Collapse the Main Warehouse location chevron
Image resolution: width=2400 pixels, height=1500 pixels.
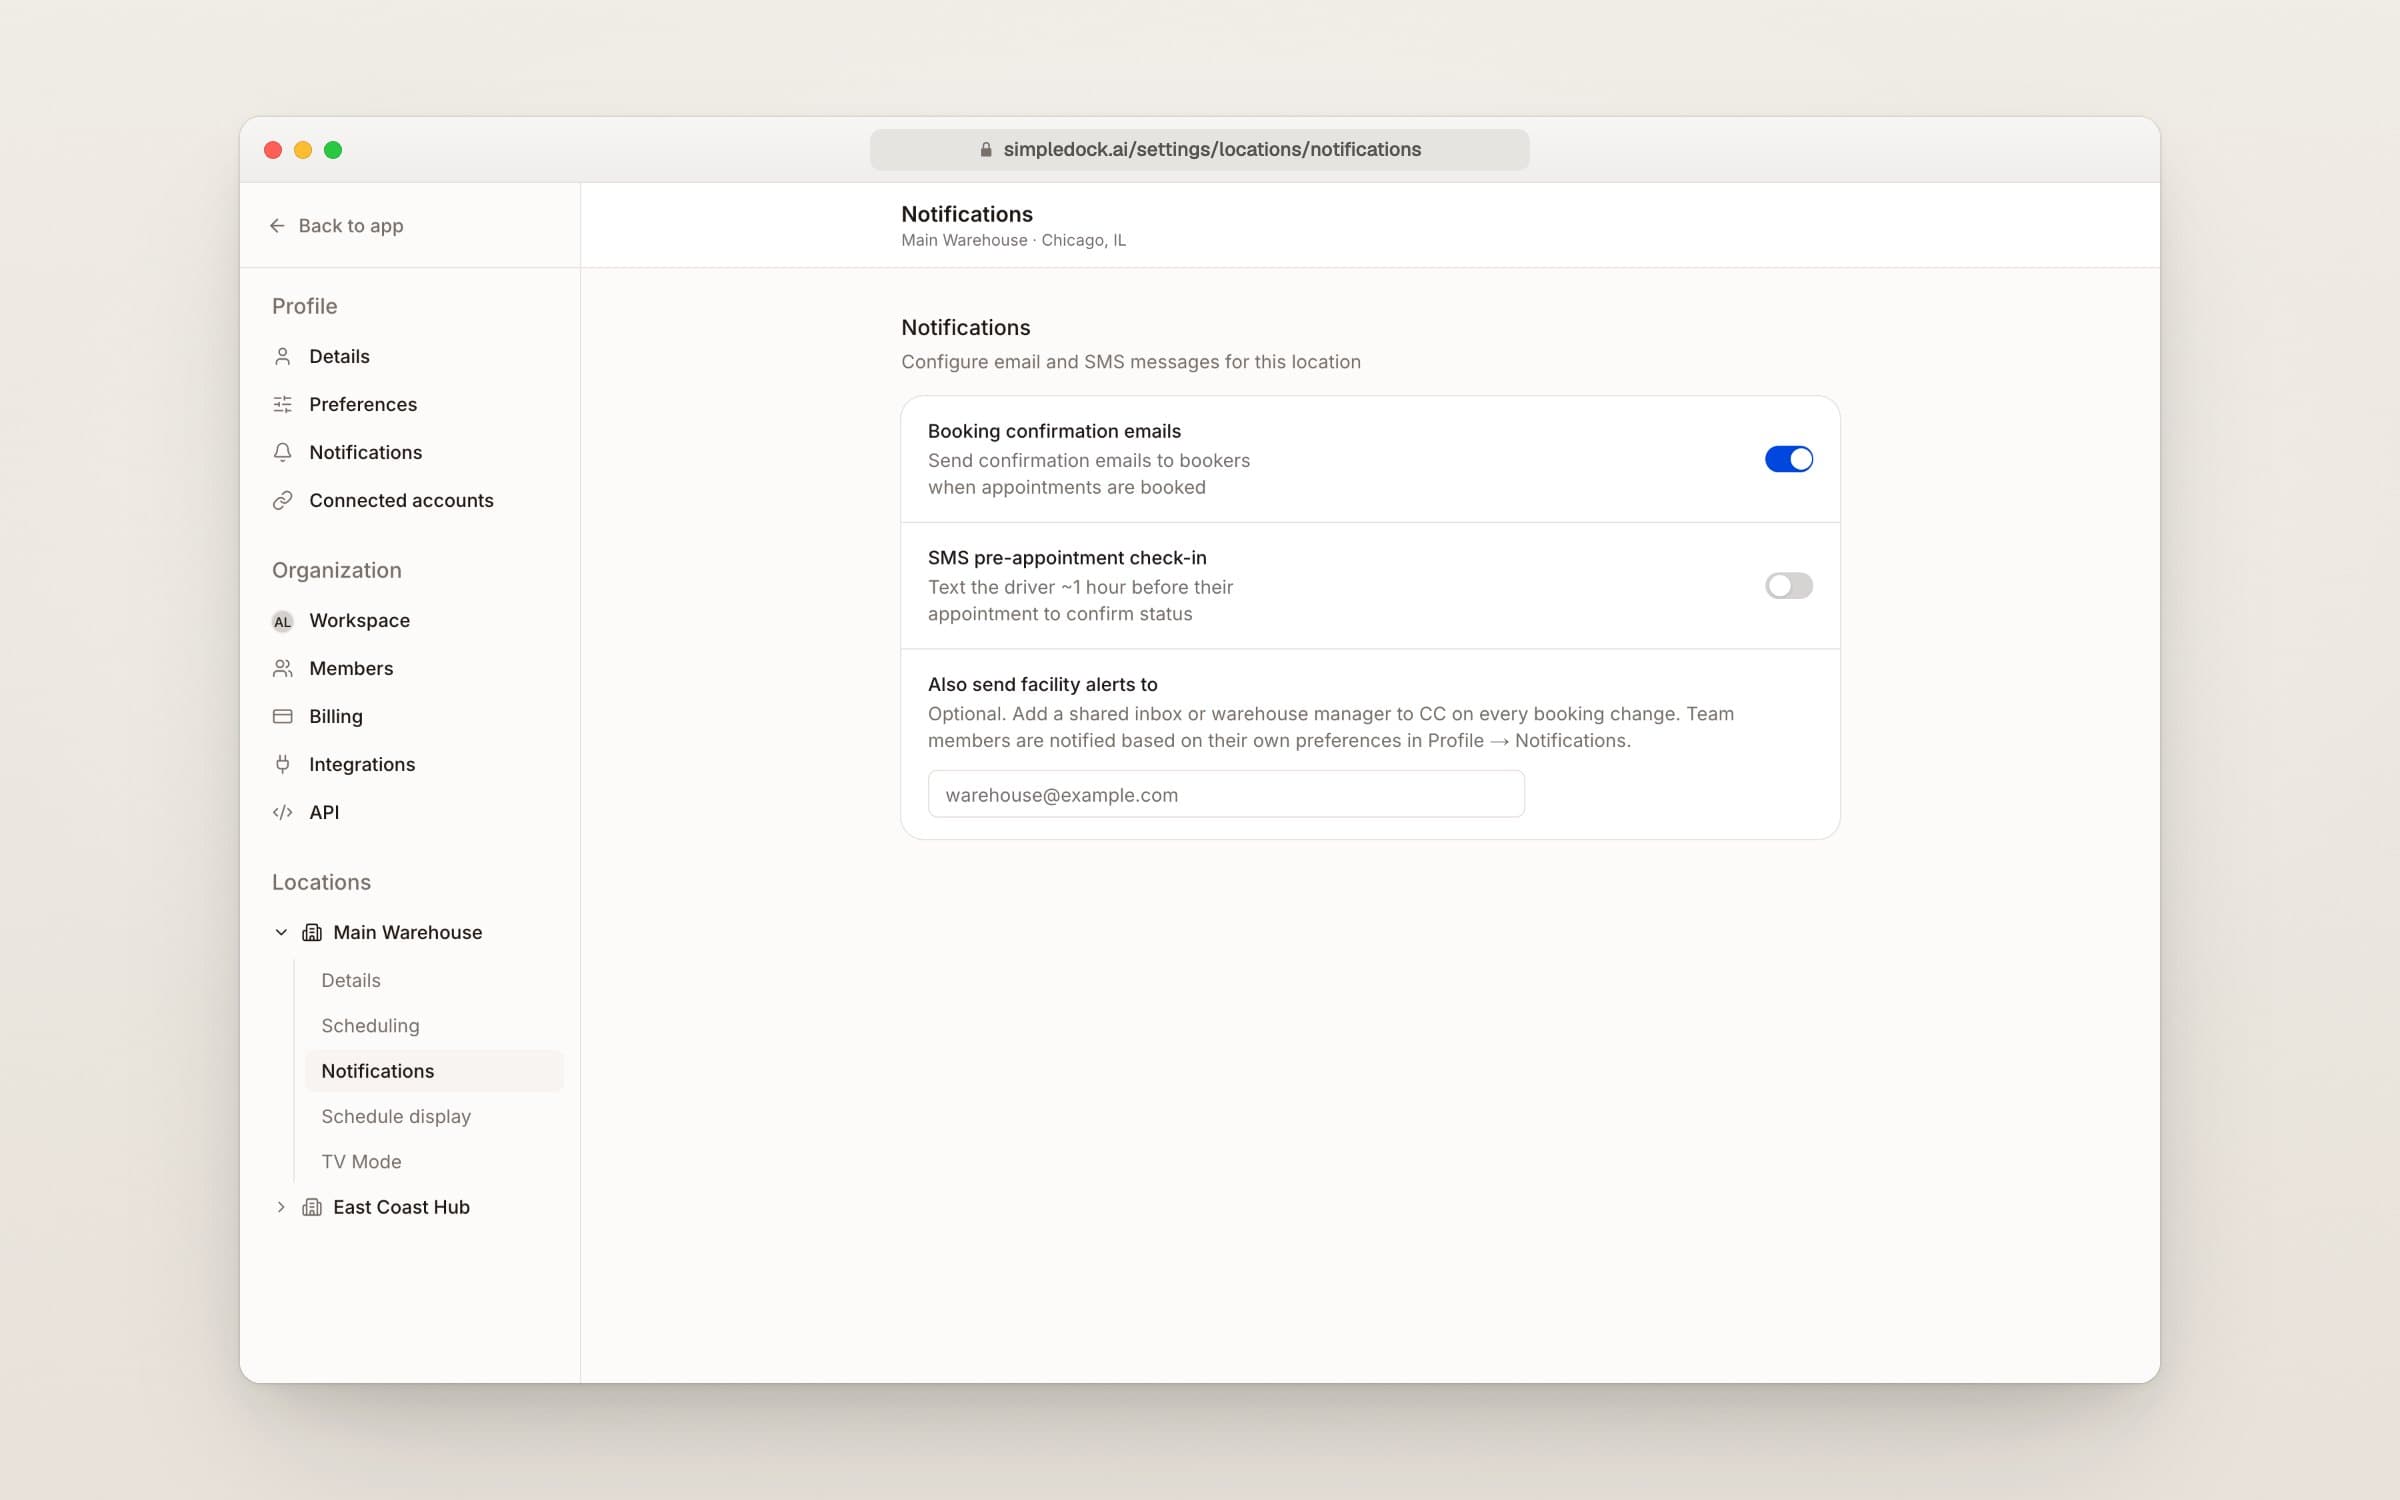tap(281, 932)
